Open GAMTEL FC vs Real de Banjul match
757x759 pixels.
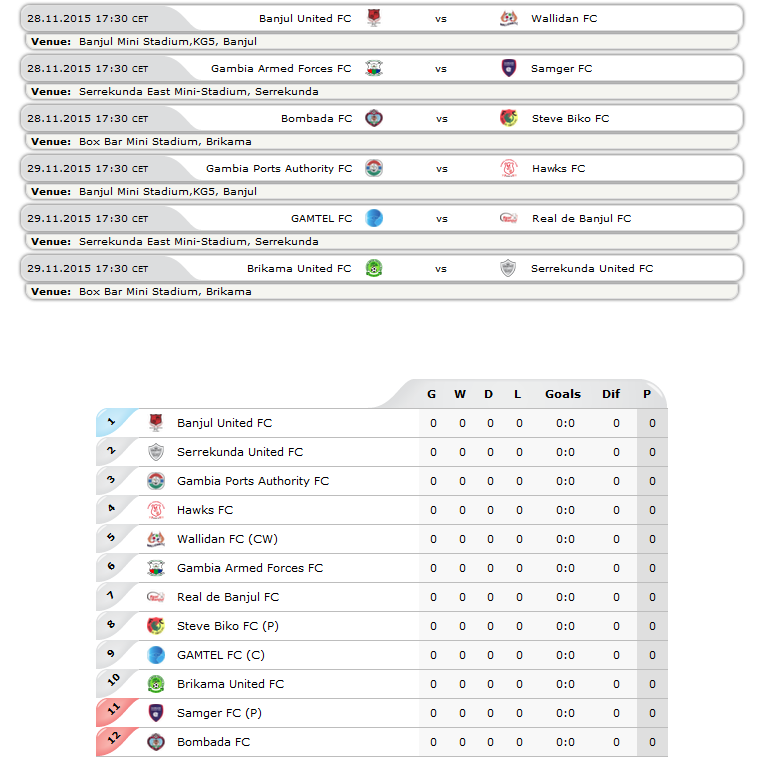point(382,218)
